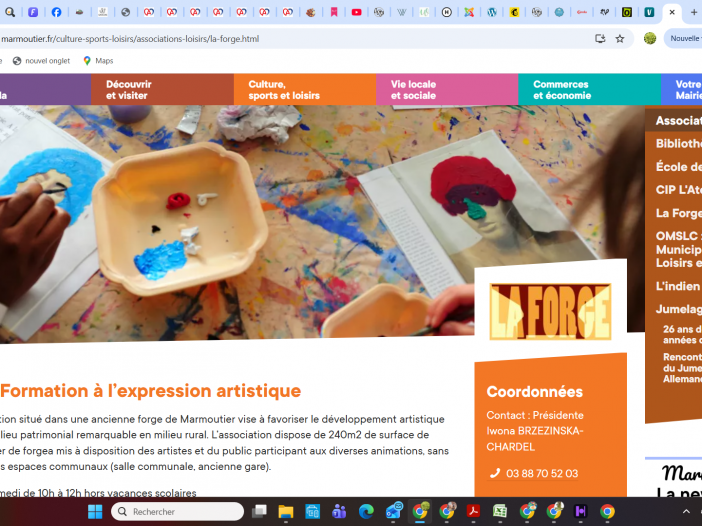Switch to the Facebook tab

56,12
